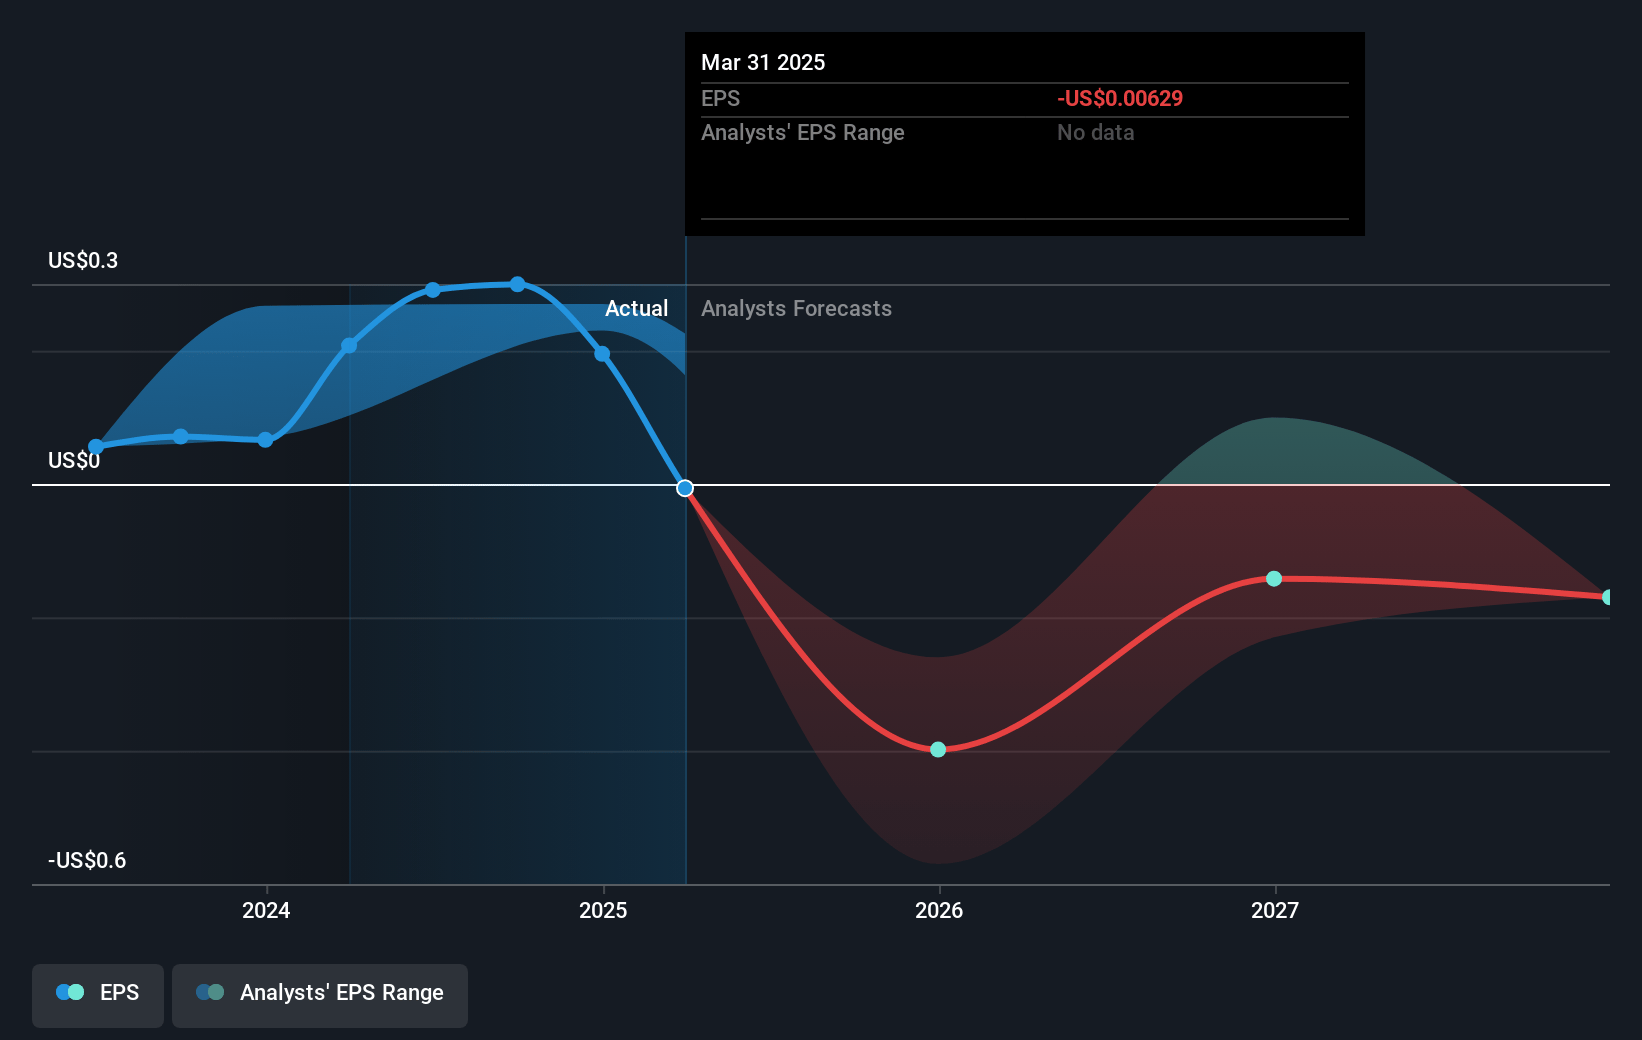Click the Actual label
Image resolution: width=1642 pixels, height=1040 pixels.
pos(636,308)
